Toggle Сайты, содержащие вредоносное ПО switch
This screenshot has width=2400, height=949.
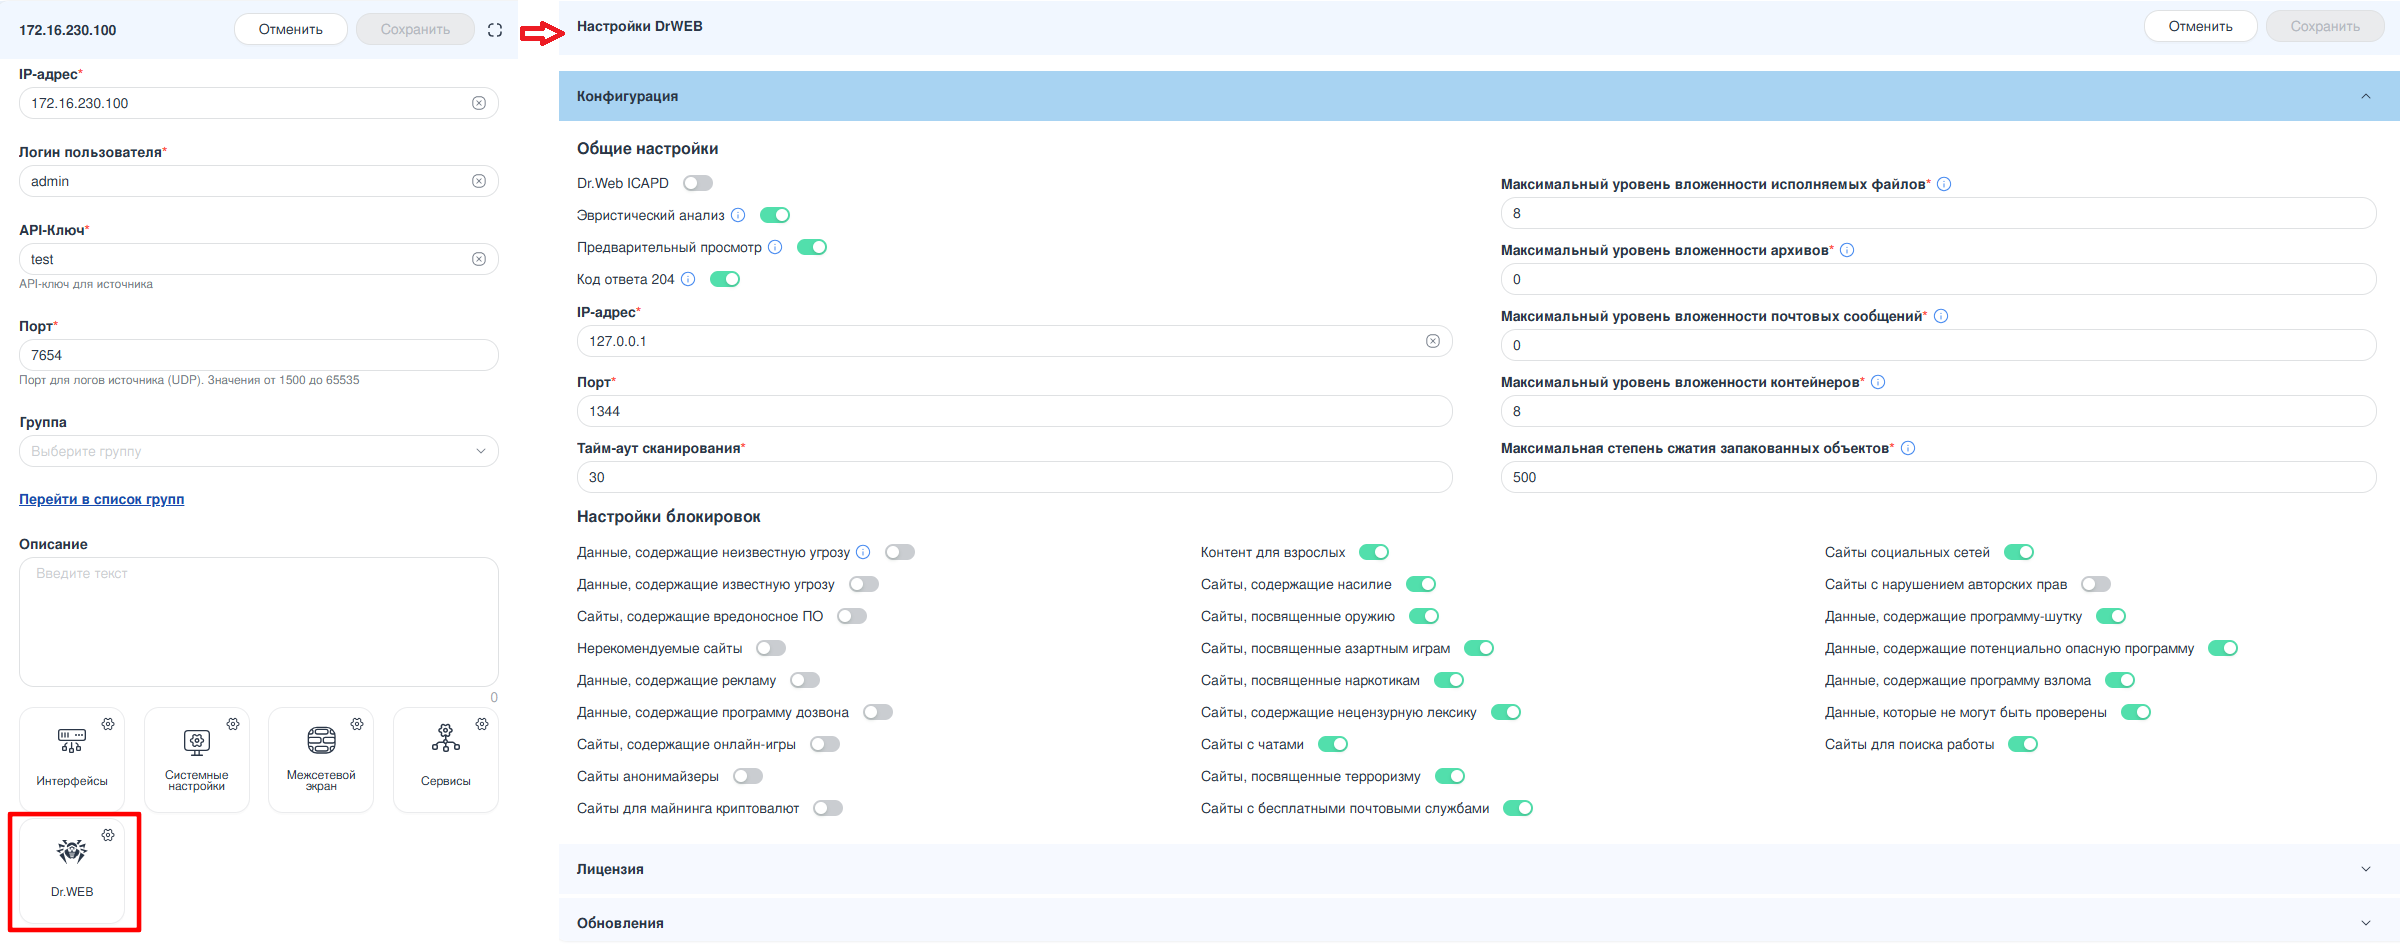852,616
